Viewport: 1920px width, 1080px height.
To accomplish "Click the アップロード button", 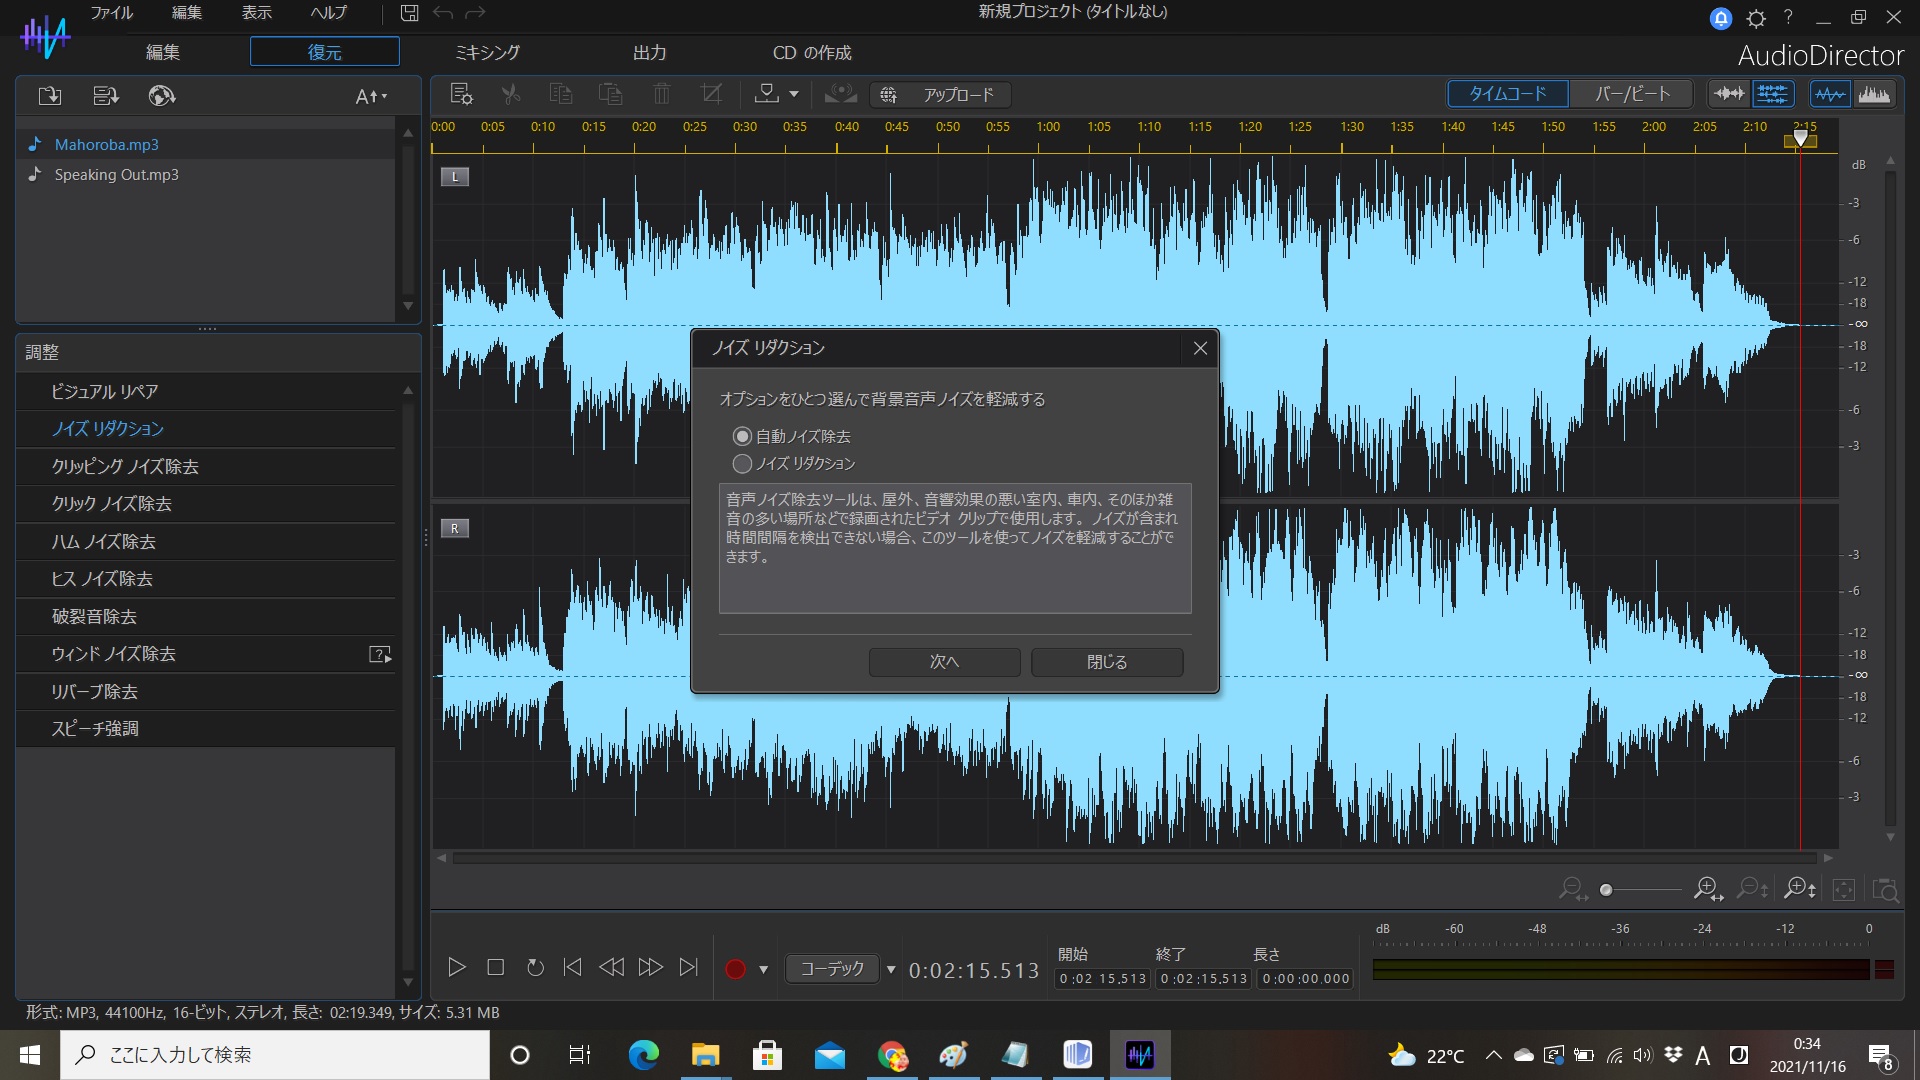I will [x=940, y=95].
